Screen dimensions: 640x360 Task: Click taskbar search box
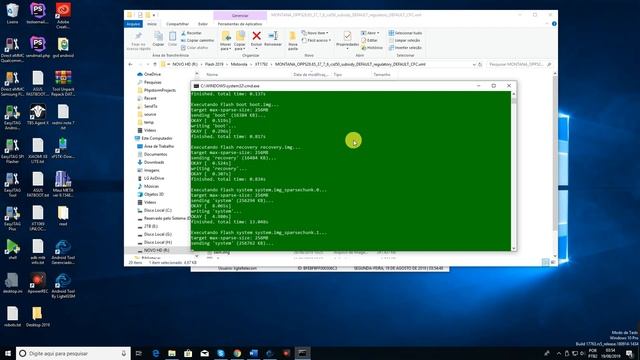[73, 353]
